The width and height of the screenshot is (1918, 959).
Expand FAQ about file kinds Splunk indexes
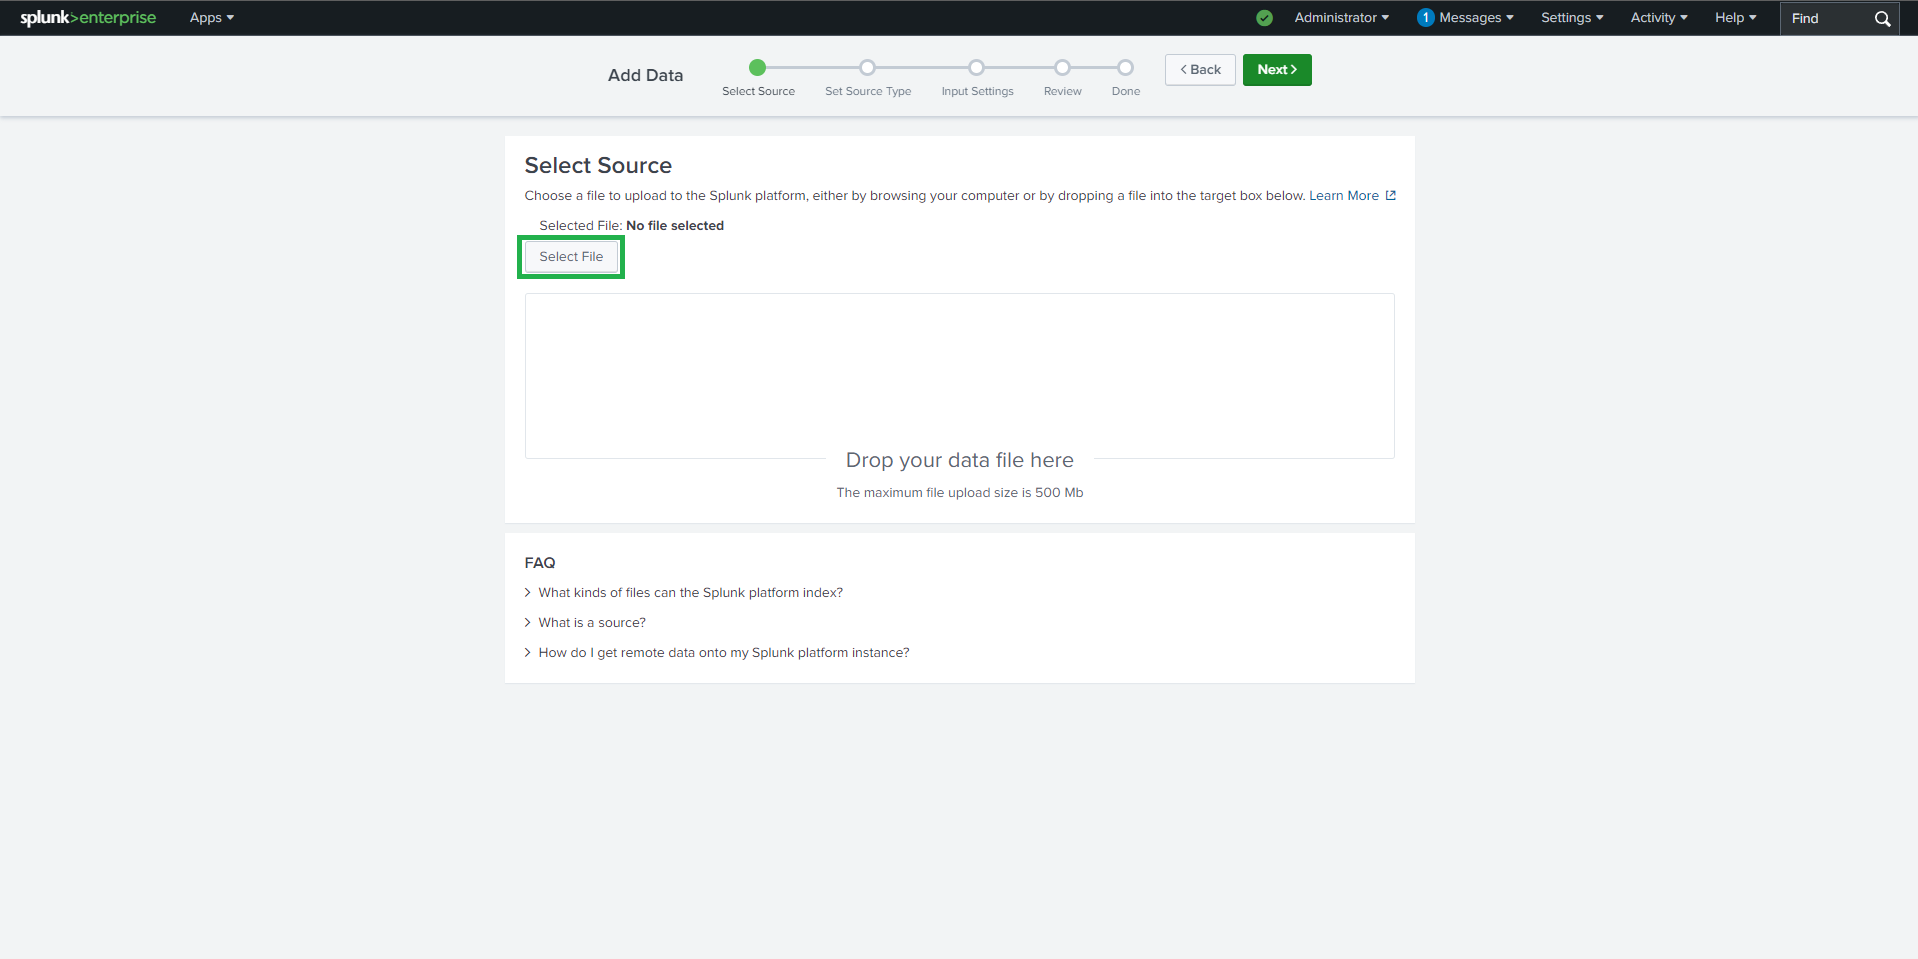tap(690, 593)
